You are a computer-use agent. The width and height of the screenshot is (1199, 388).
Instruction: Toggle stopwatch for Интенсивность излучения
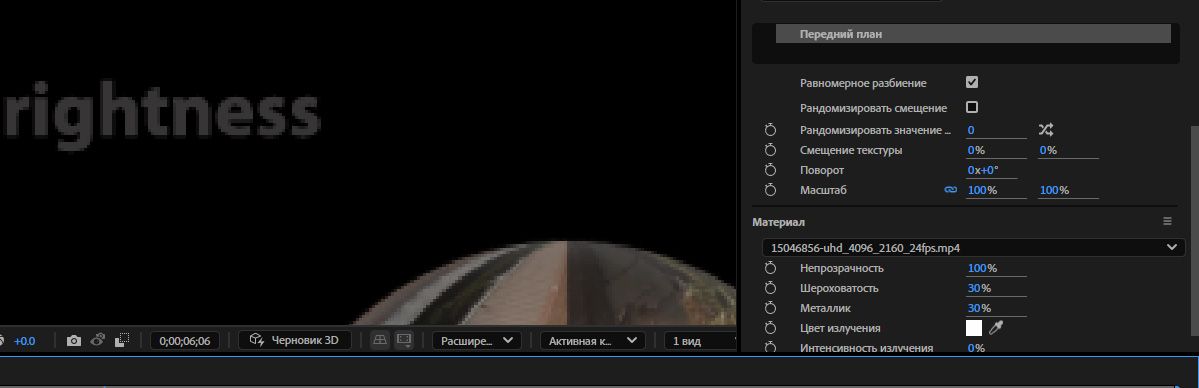(x=770, y=347)
